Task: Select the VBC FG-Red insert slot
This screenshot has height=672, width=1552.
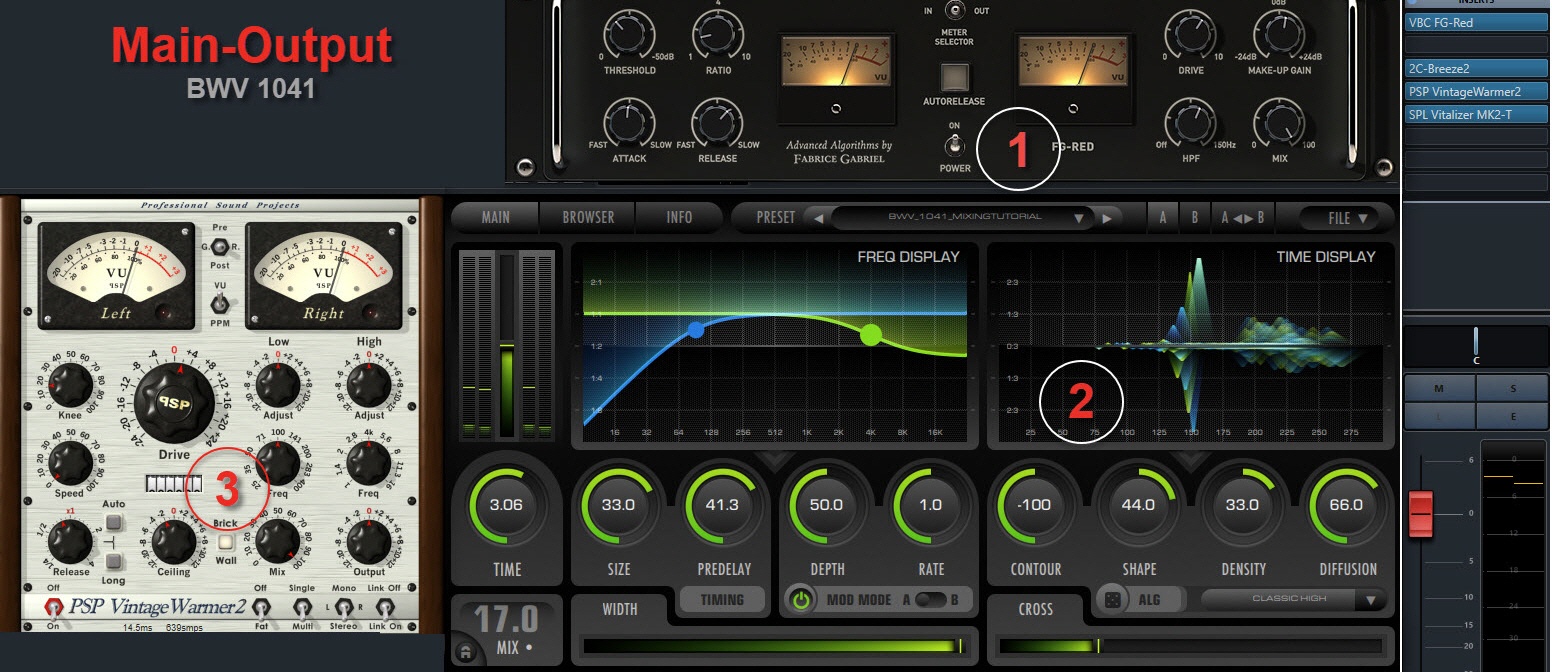Action: (x=1475, y=22)
